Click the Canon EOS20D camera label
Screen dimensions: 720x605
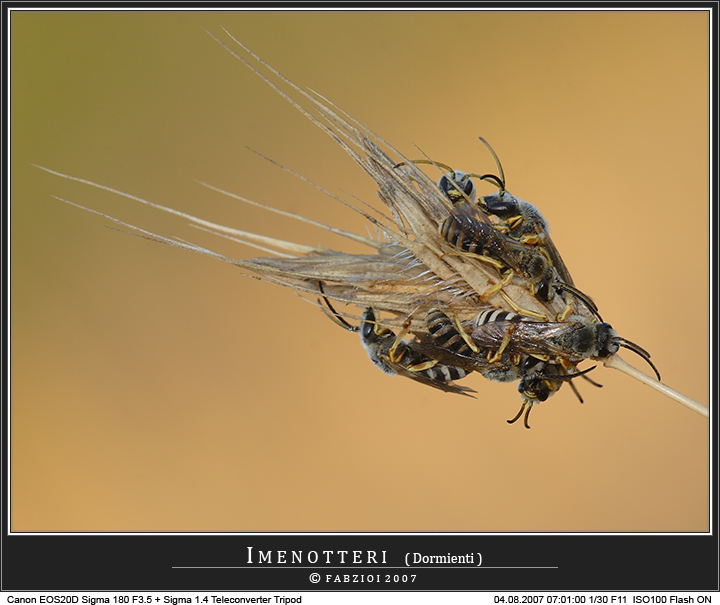[36, 599]
